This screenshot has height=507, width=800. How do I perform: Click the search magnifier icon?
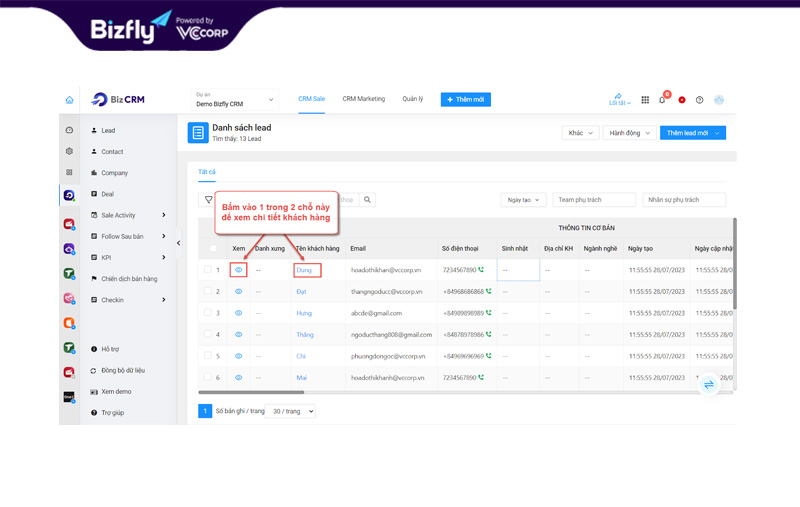tap(368, 200)
